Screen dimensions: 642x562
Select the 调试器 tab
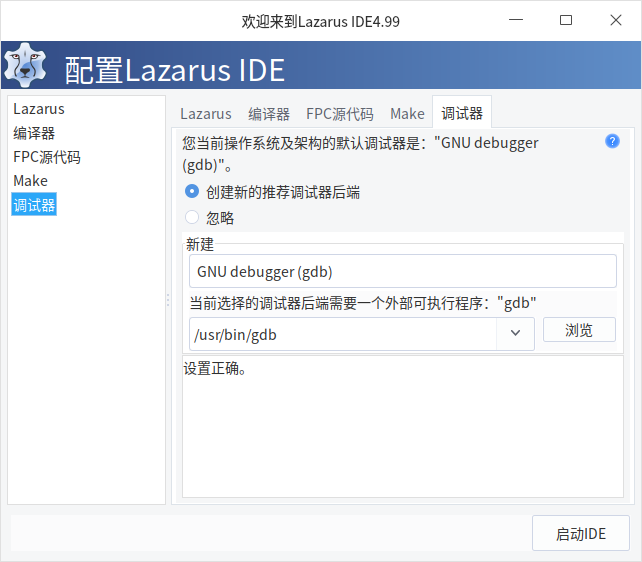[462, 113]
